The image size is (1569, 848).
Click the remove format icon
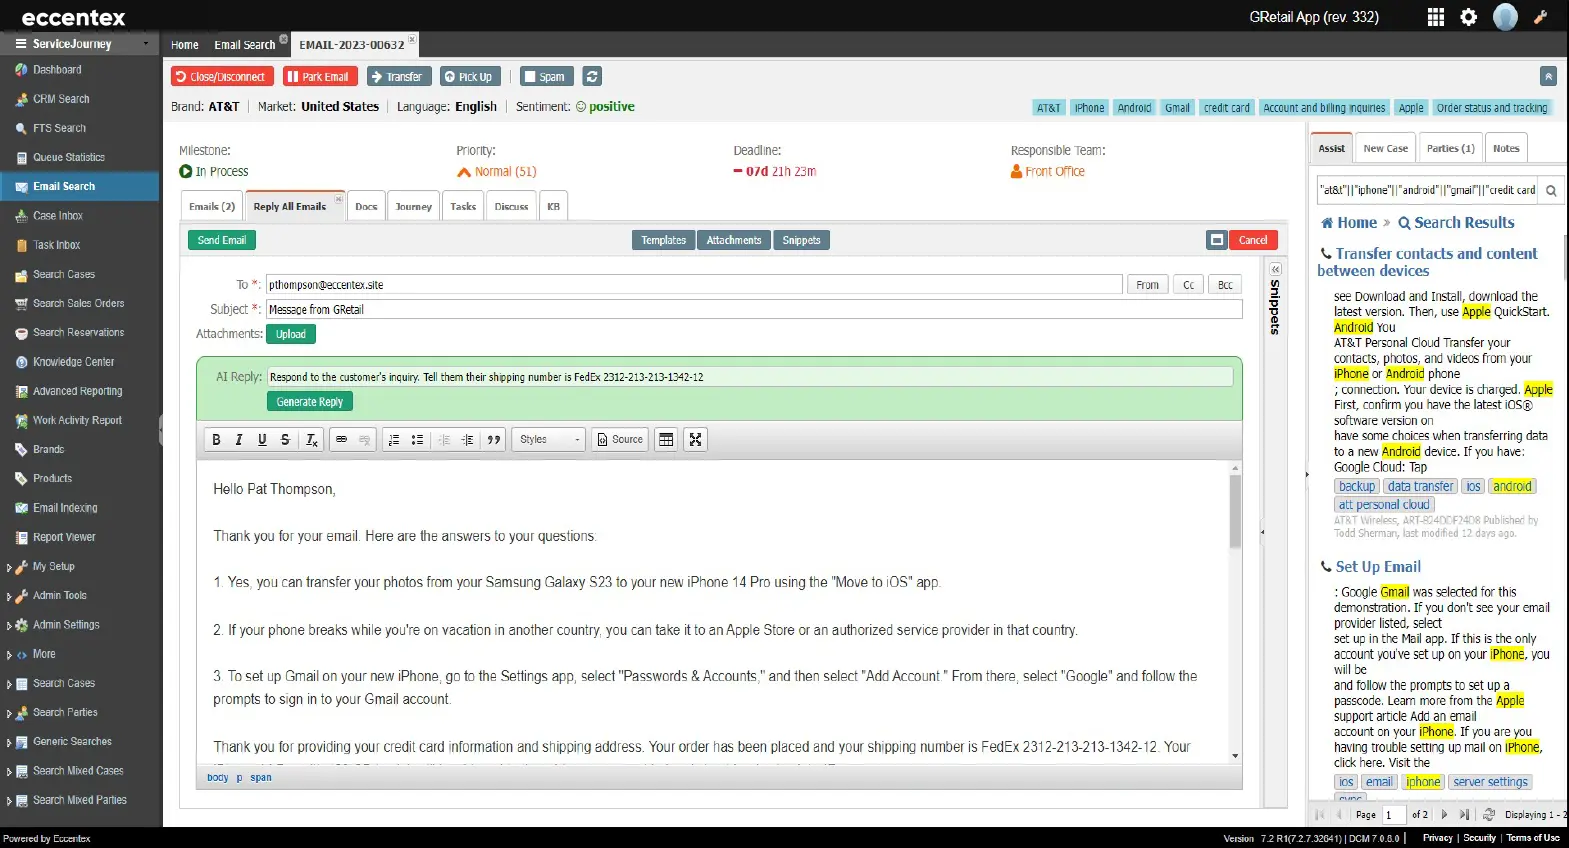(311, 440)
